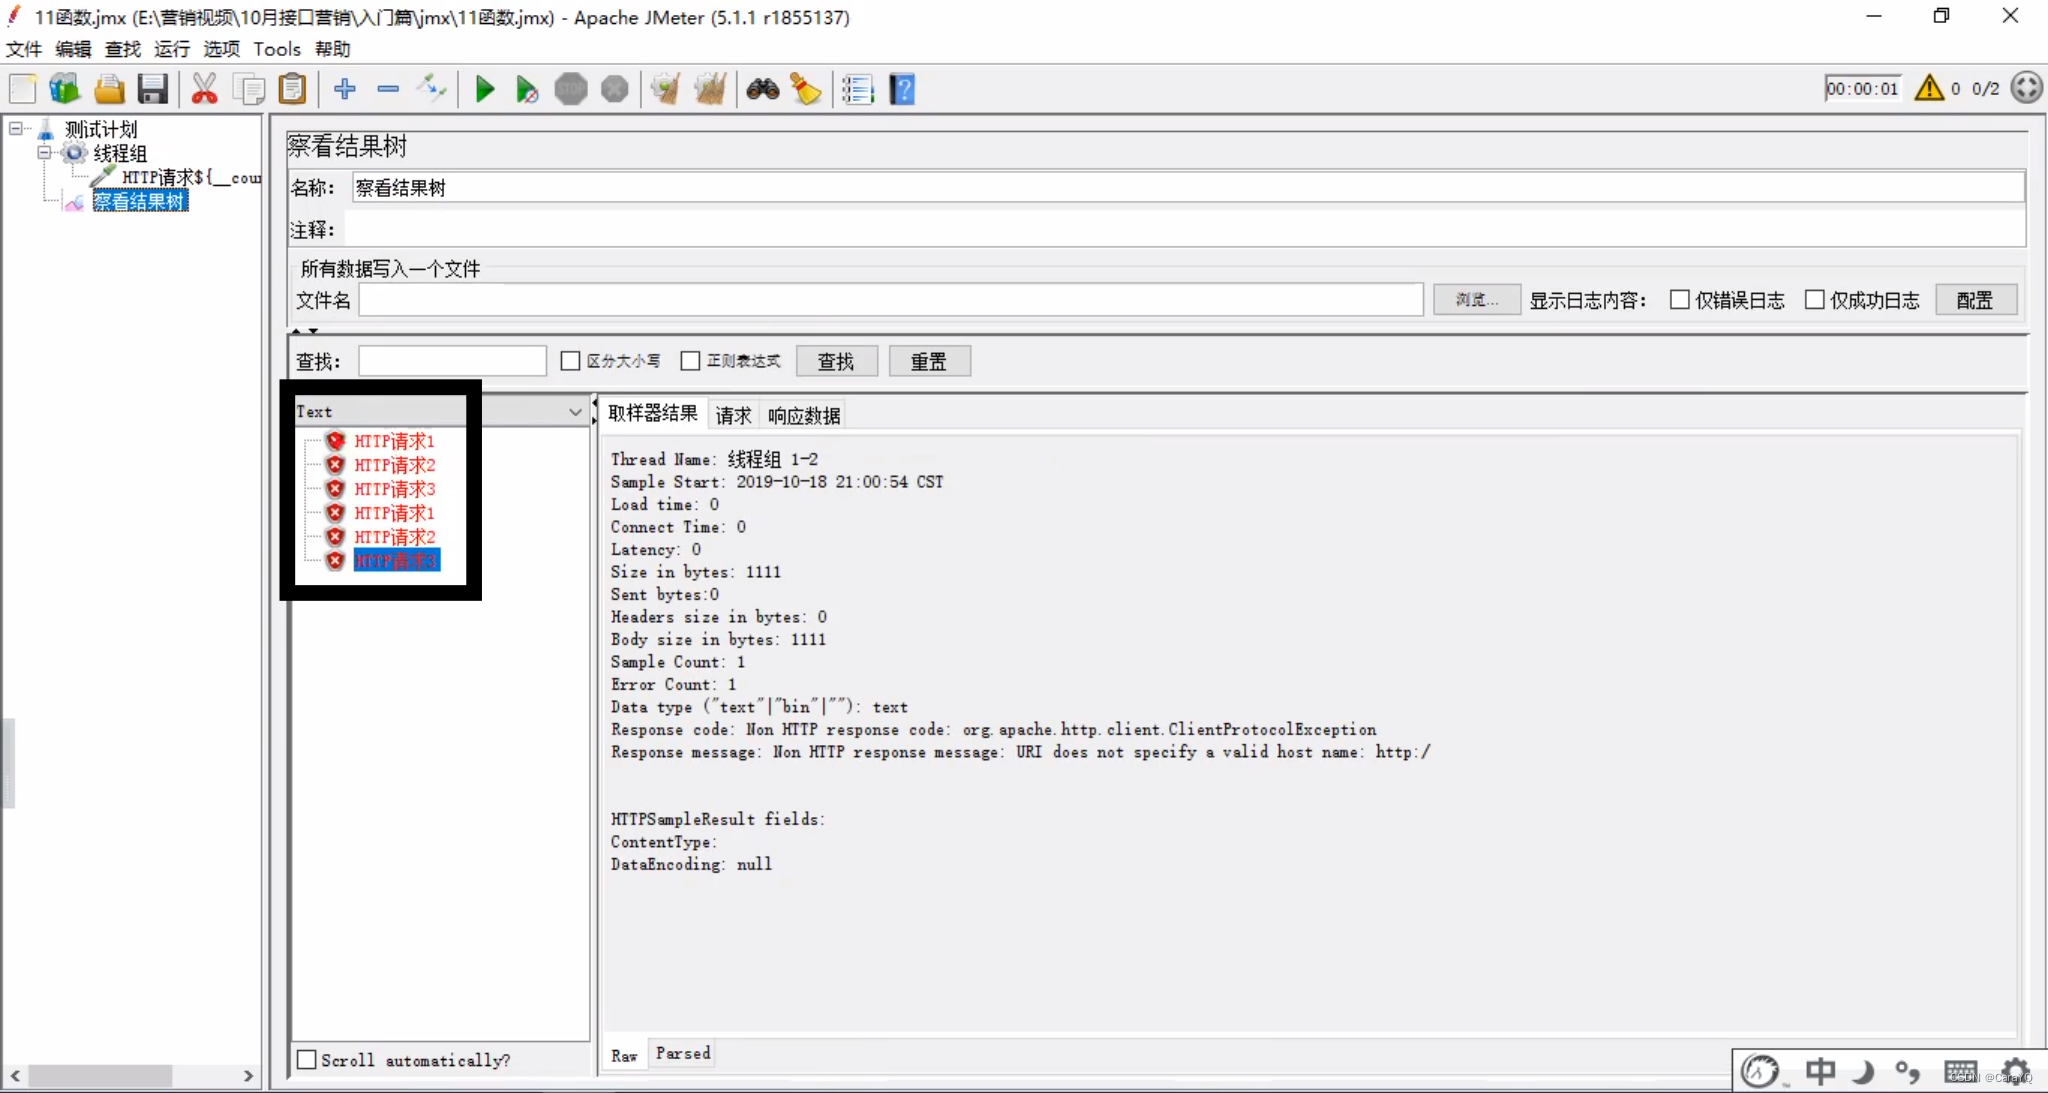Click the moon icon in input toolbar

click(1862, 1072)
